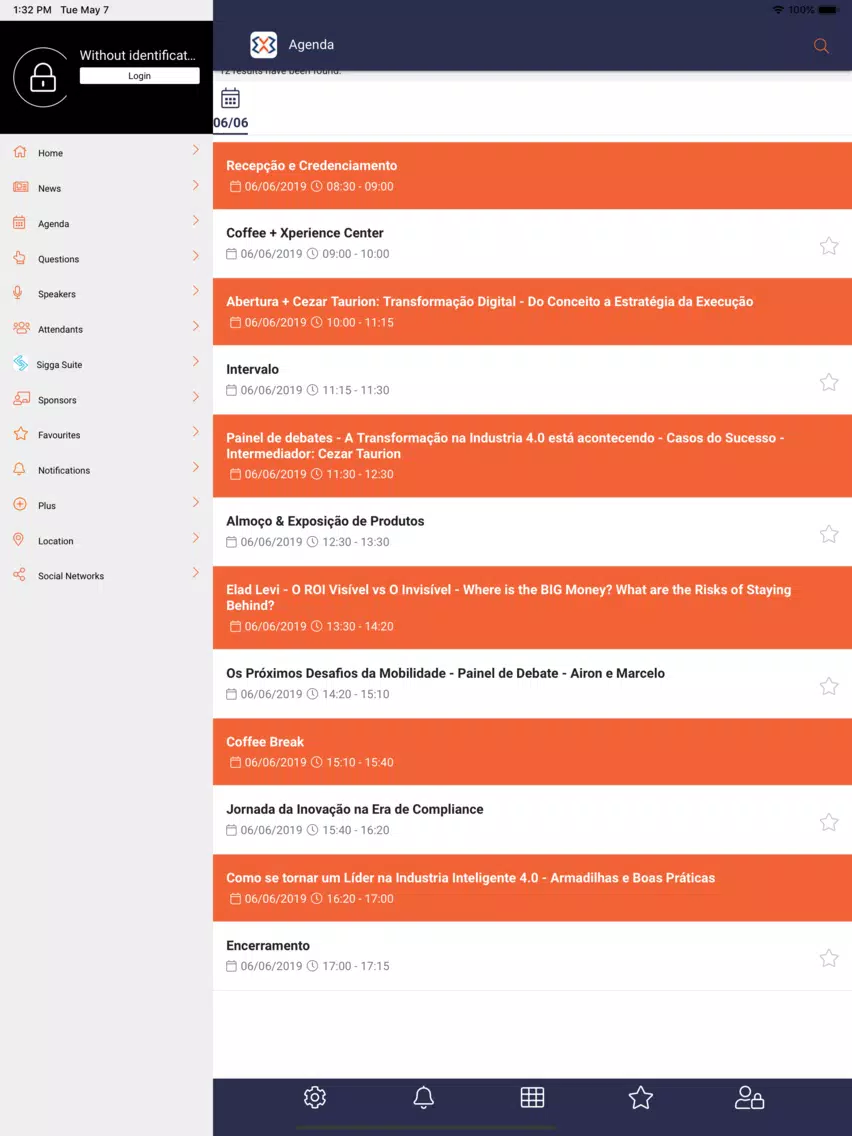Expand Sponsors chevron arrow
This screenshot has width=852, height=1136.
coord(196,396)
